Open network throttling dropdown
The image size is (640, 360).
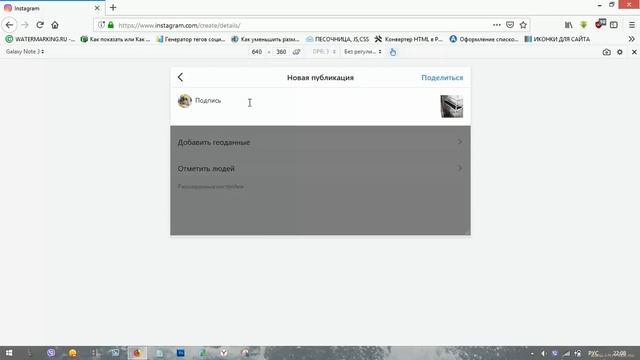(362, 52)
